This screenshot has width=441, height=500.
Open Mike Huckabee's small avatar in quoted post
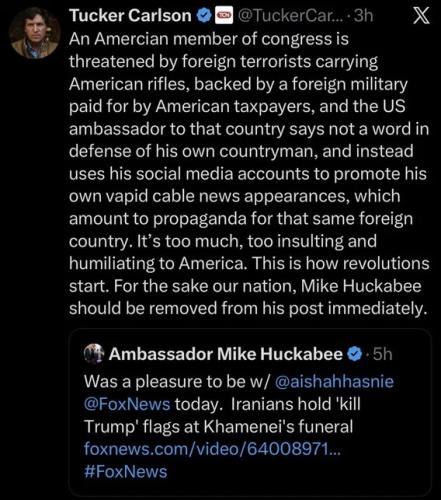point(94,354)
